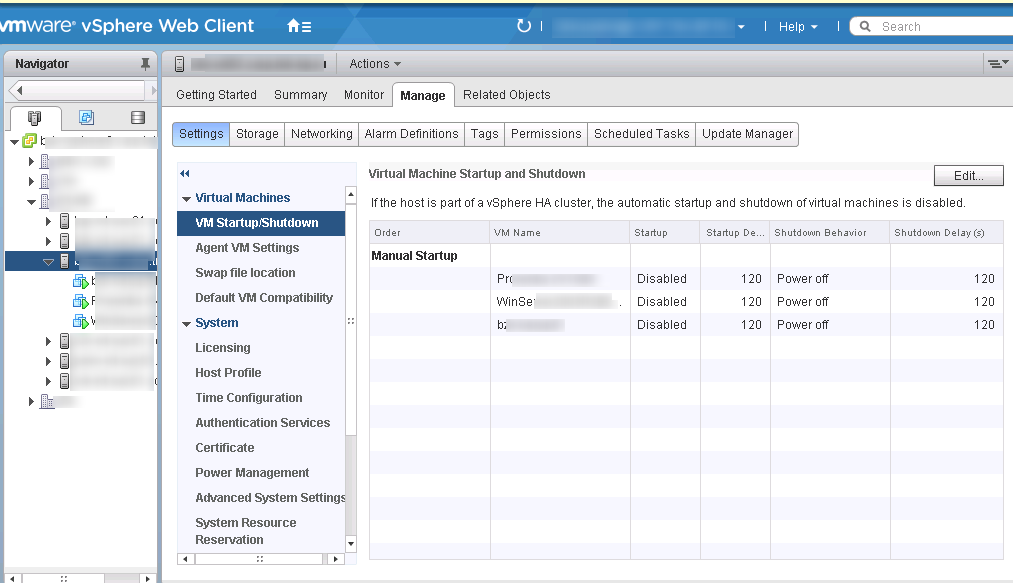The width and height of the screenshot is (1013, 583).
Task: Collapse the expanded datacenter tree node
Action: coord(31,202)
